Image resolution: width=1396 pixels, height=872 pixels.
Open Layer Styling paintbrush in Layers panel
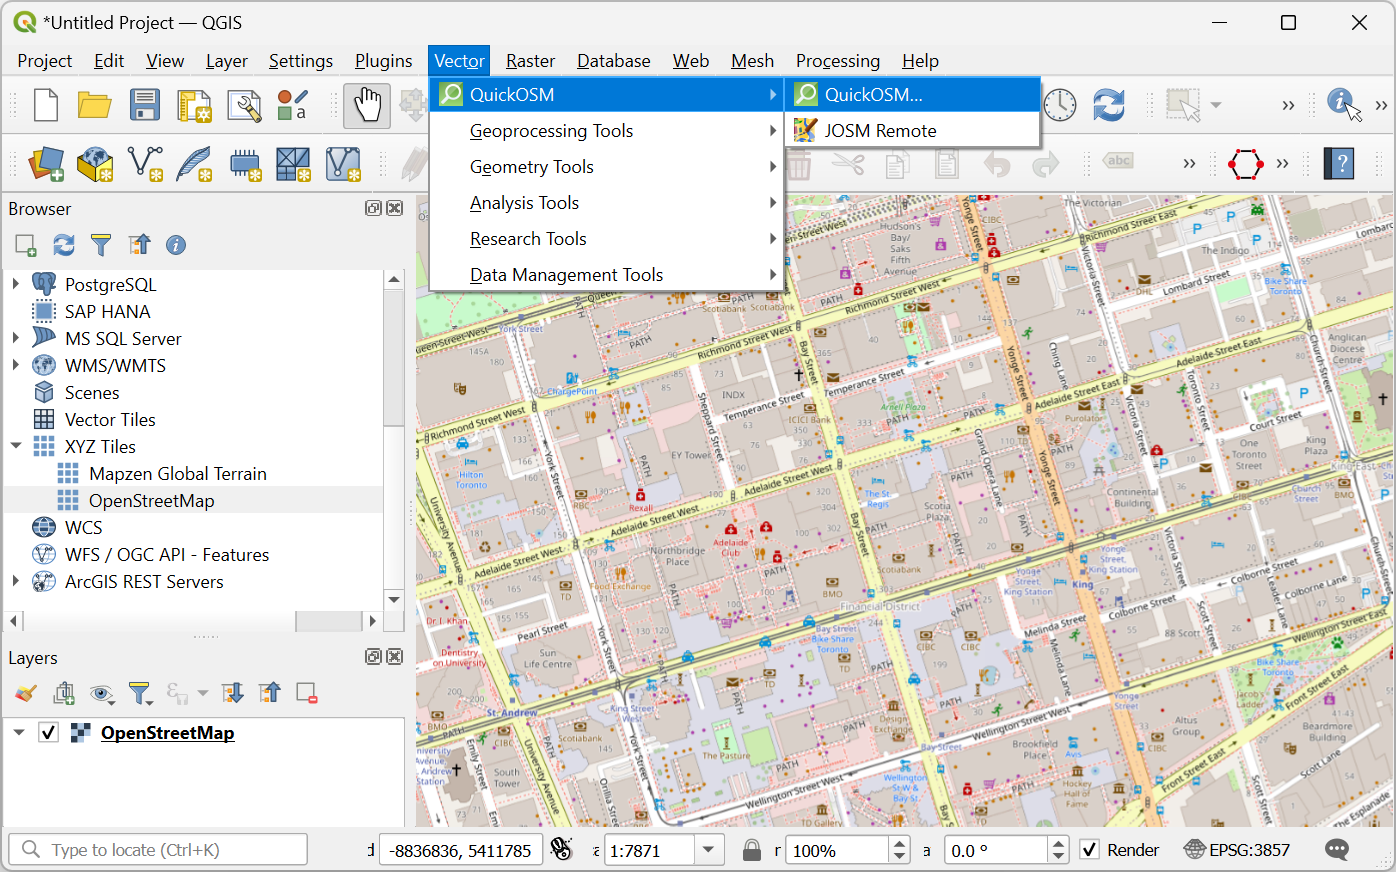(x=26, y=693)
